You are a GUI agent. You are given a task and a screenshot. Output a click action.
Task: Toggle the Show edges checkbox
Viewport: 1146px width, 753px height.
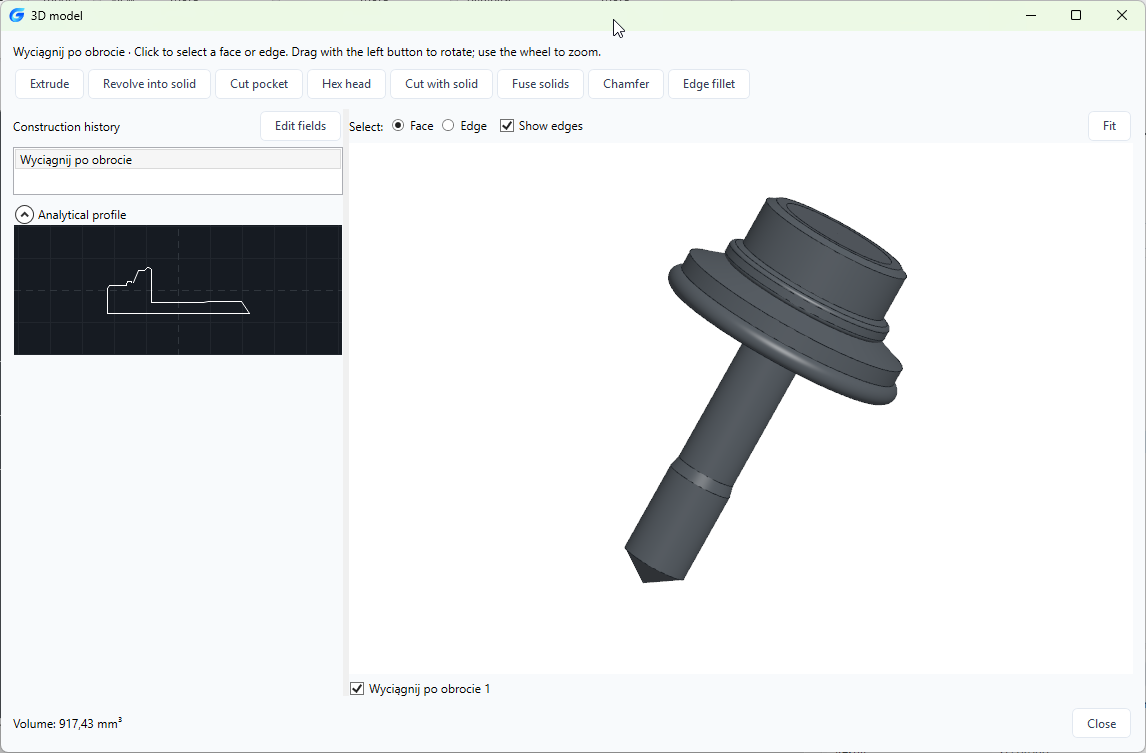[x=506, y=126]
